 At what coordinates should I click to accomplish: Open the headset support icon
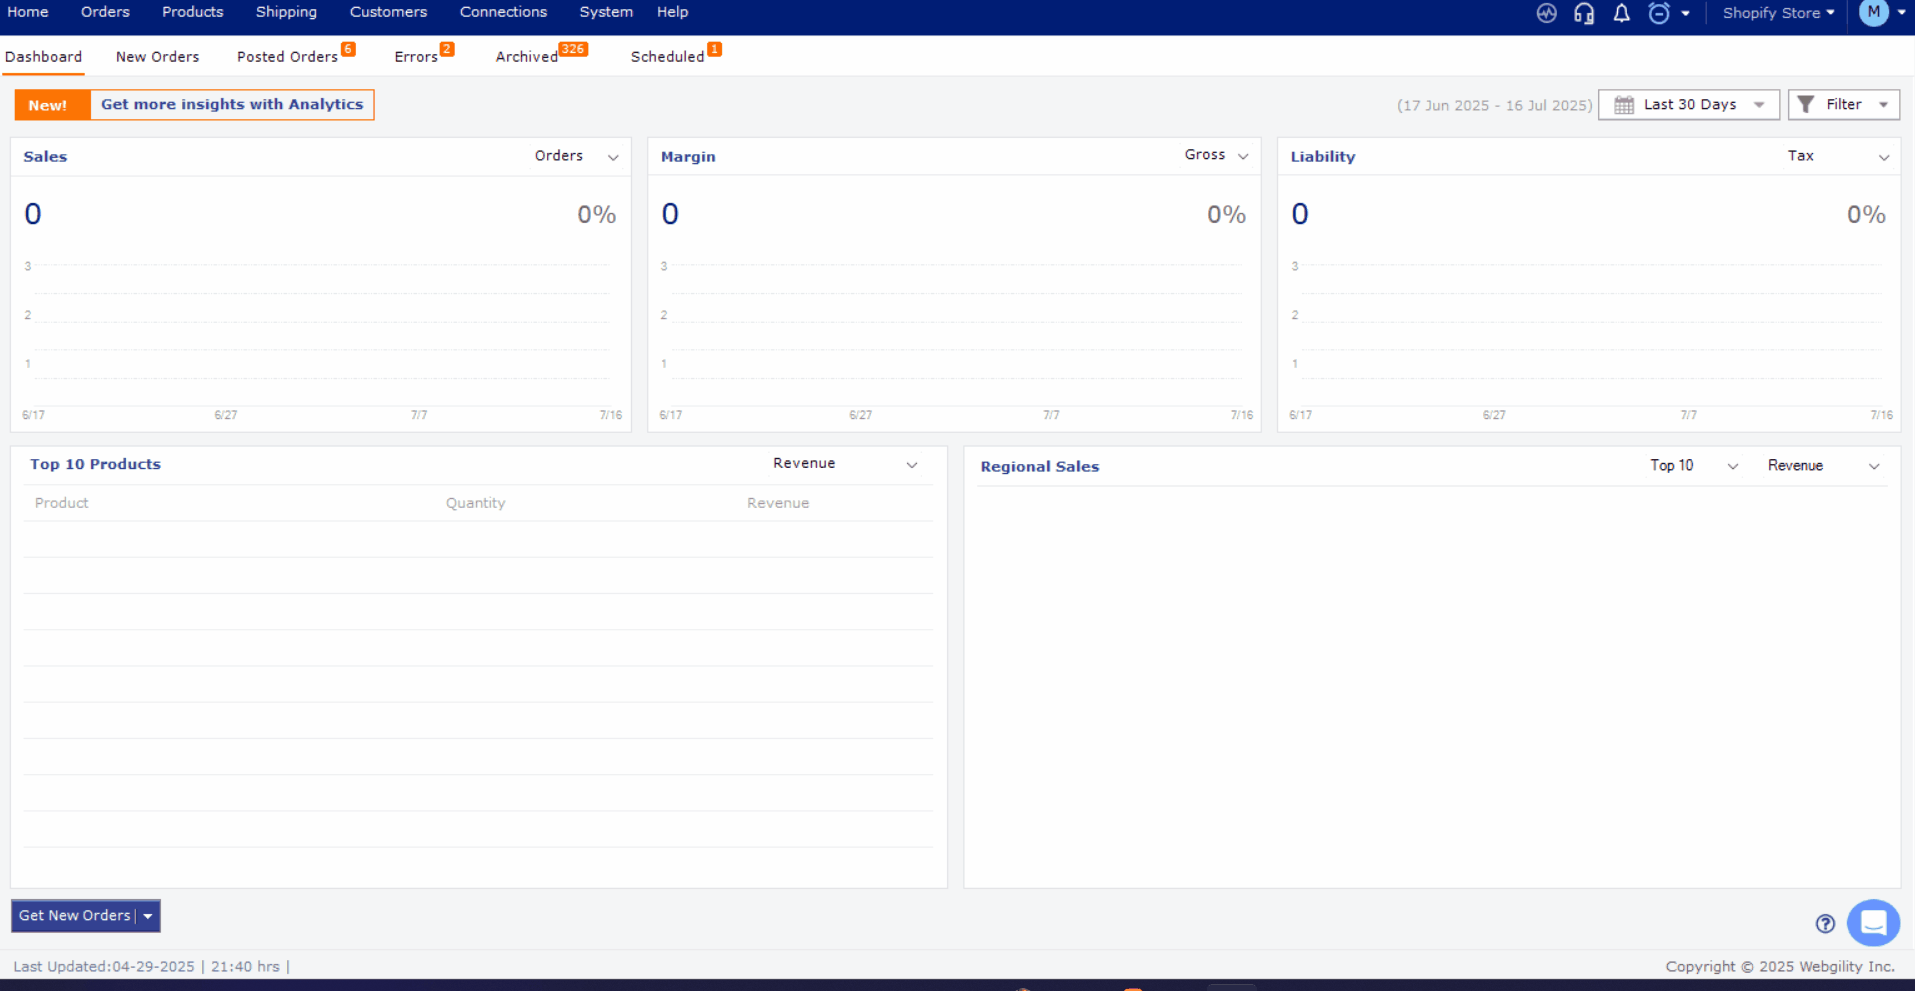tap(1583, 14)
